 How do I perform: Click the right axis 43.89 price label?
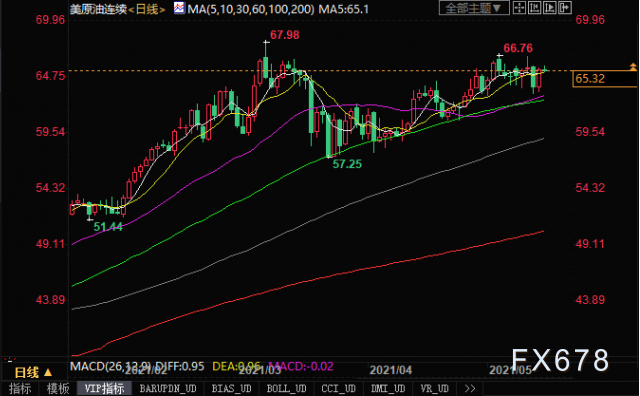[590, 300]
